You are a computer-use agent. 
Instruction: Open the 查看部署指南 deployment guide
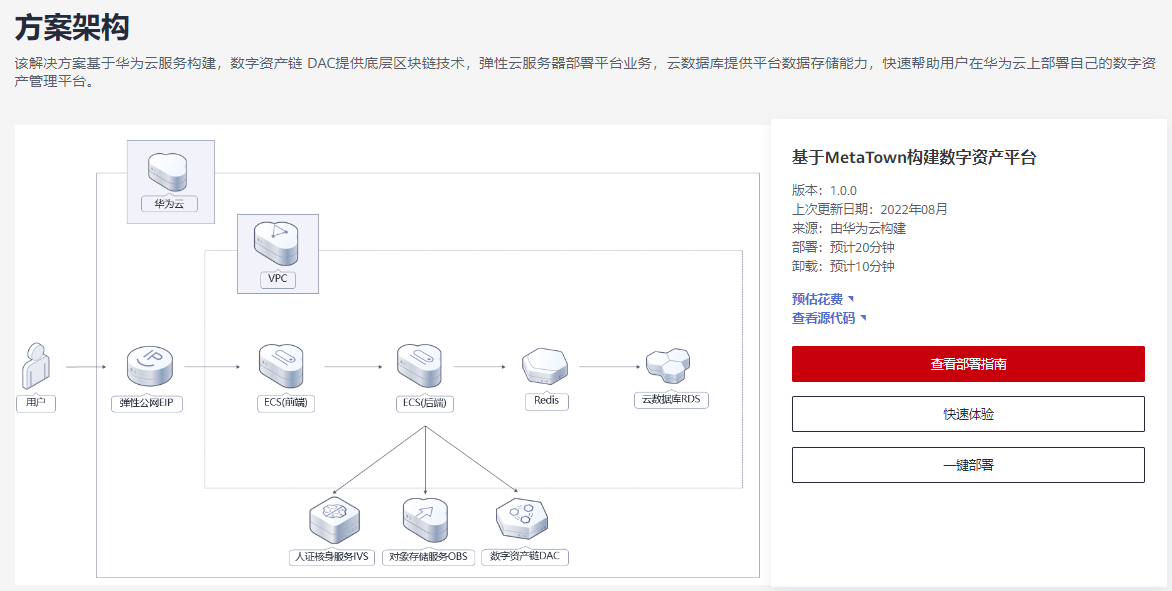tap(967, 364)
